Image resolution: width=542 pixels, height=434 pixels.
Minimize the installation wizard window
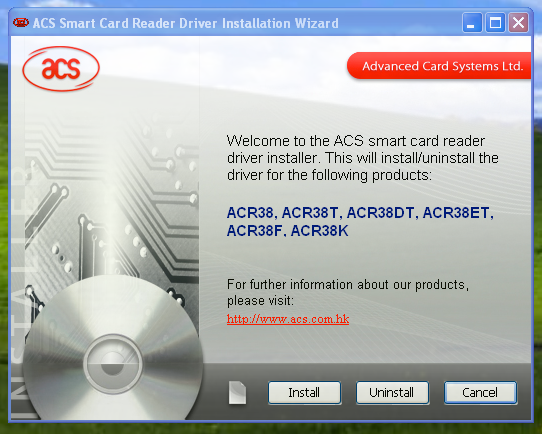point(472,23)
